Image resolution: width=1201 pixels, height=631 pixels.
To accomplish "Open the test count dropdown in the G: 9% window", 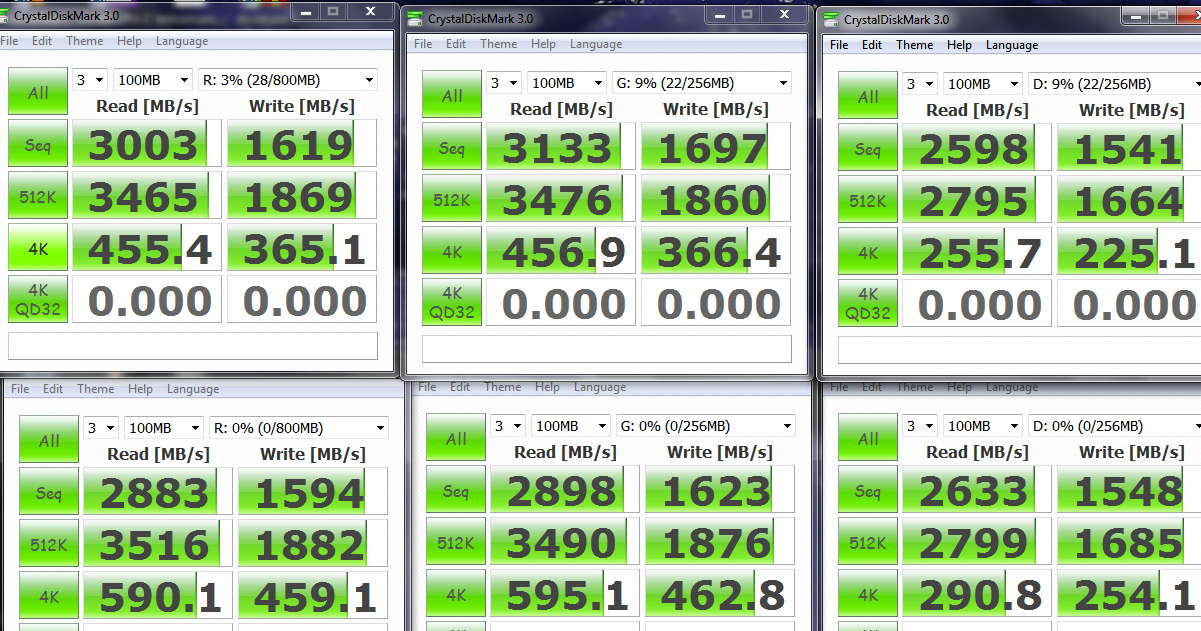I will [x=504, y=83].
